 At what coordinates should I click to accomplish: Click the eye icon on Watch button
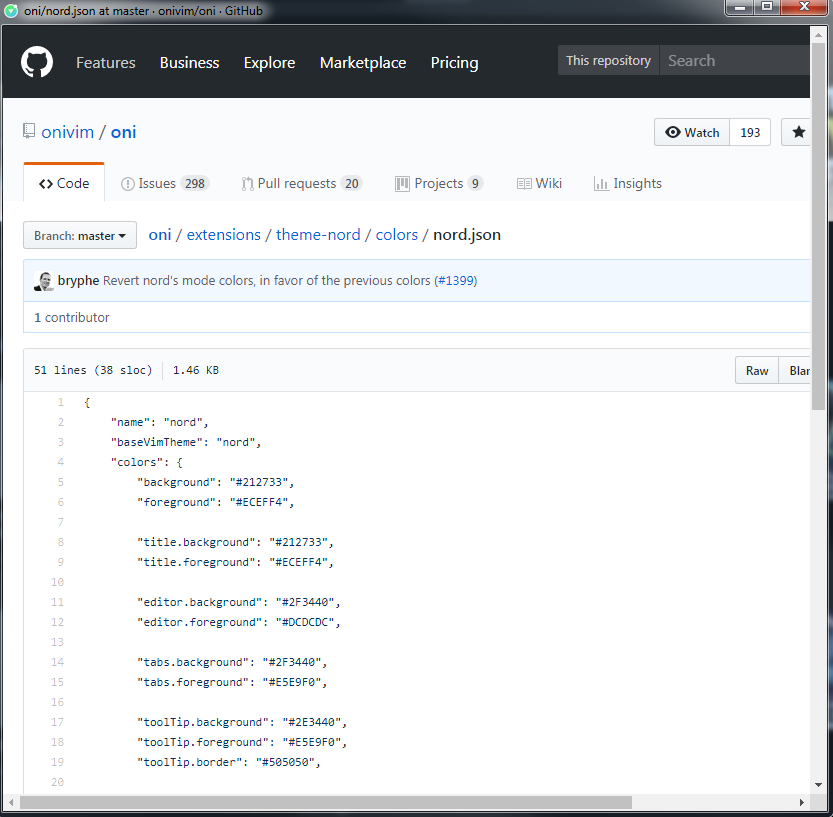[673, 132]
